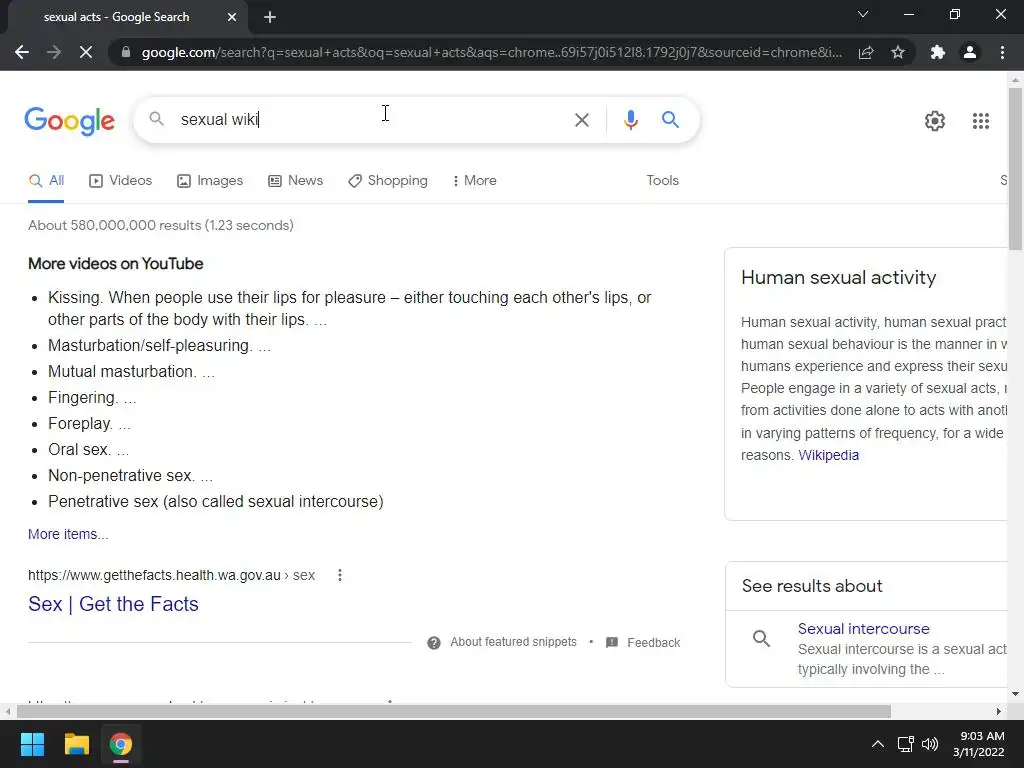Open Chrome's three-dot menu
The image size is (1024, 768).
(1002, 52)
